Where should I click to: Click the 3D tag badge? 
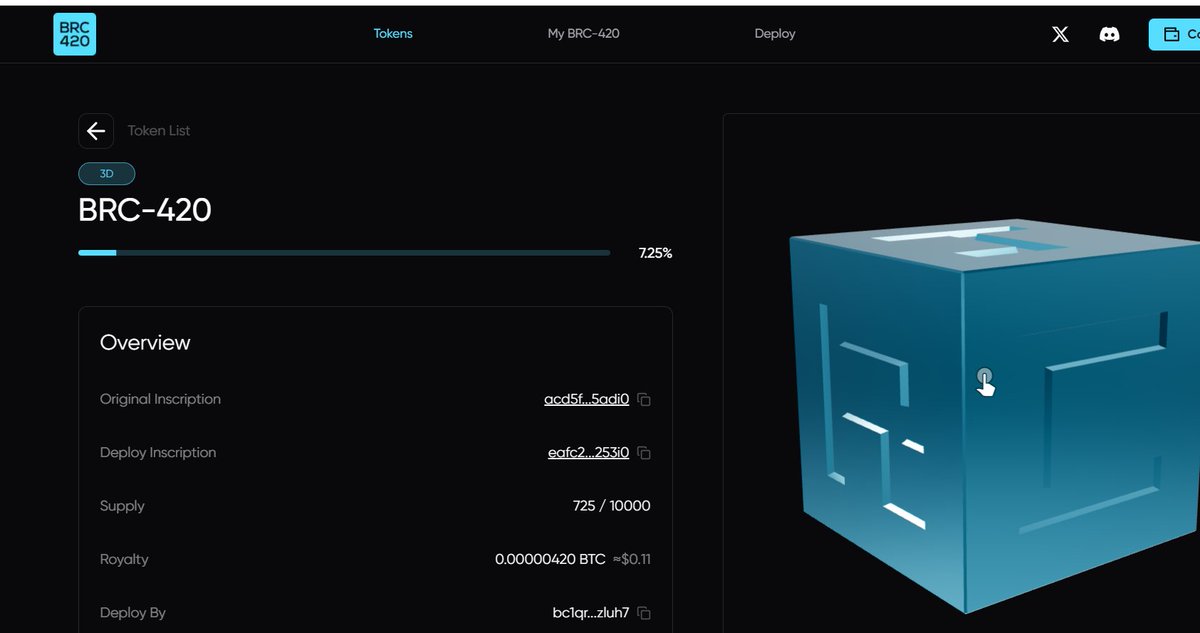[107, 174]
